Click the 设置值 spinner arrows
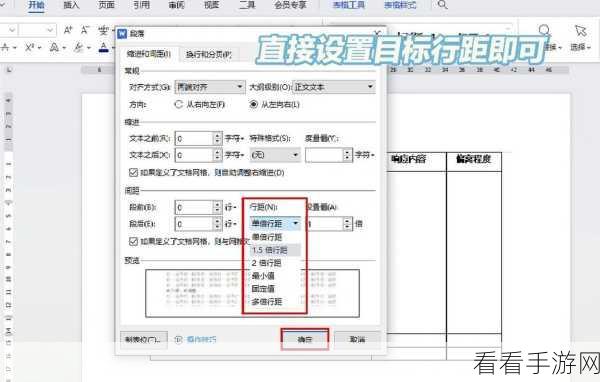 coord(347,224)
